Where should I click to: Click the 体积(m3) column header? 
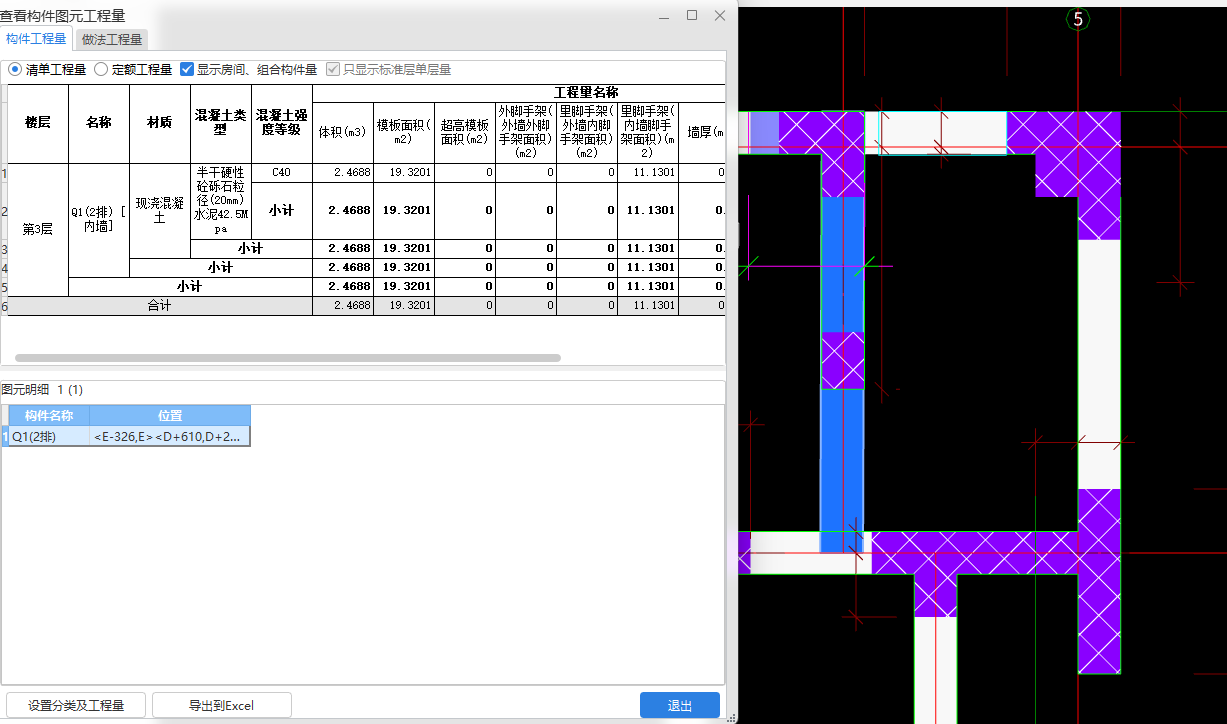tap(343, 132)
